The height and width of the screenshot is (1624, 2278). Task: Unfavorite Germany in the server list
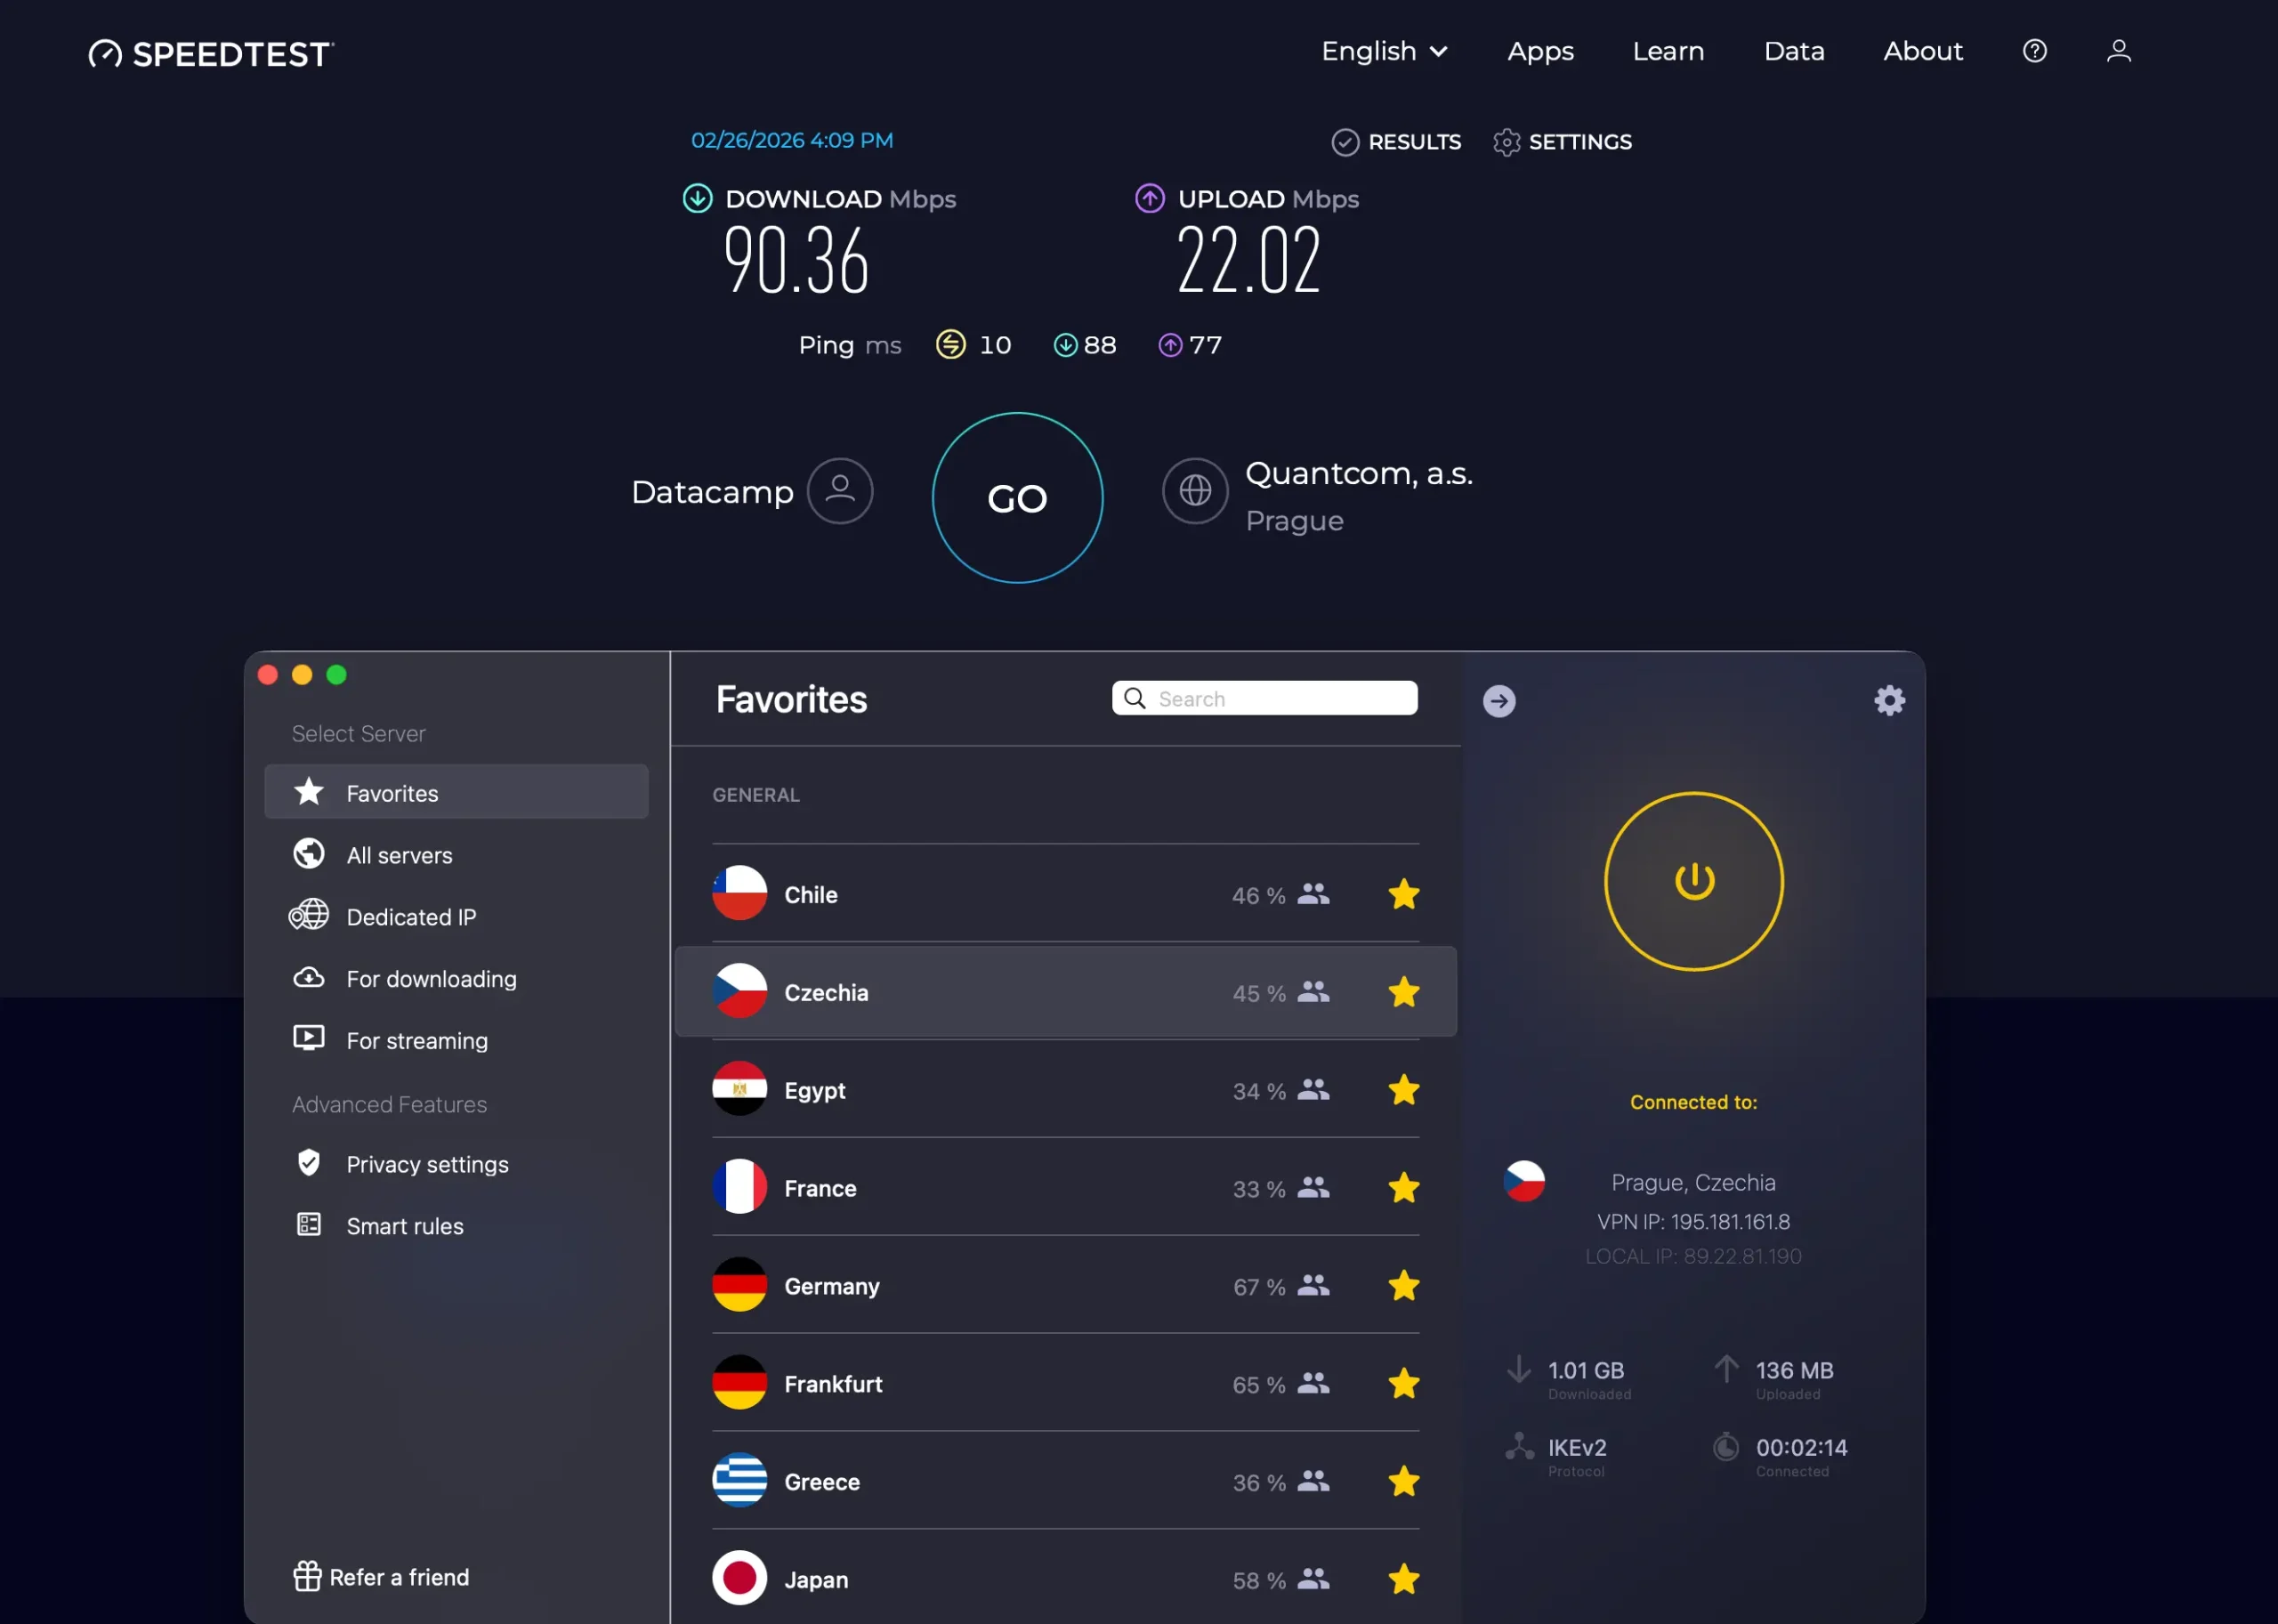pyautogui.click(x=1403, y=1286)
